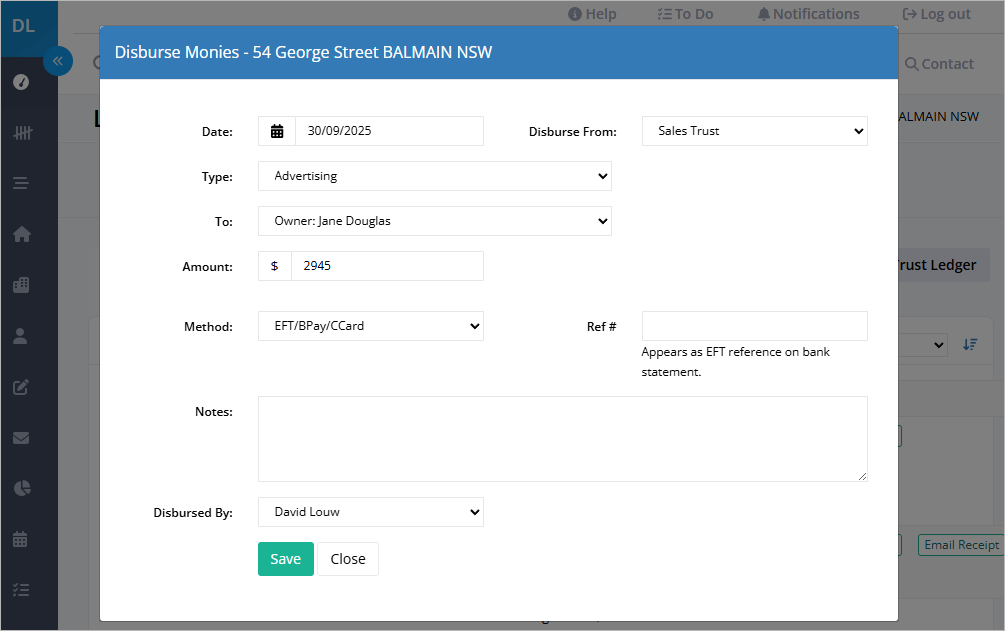The height and width of the screenshot is (631, 1005).
Task: Expand the Type dropdown showing Advertising
Action: pos(435,176)
